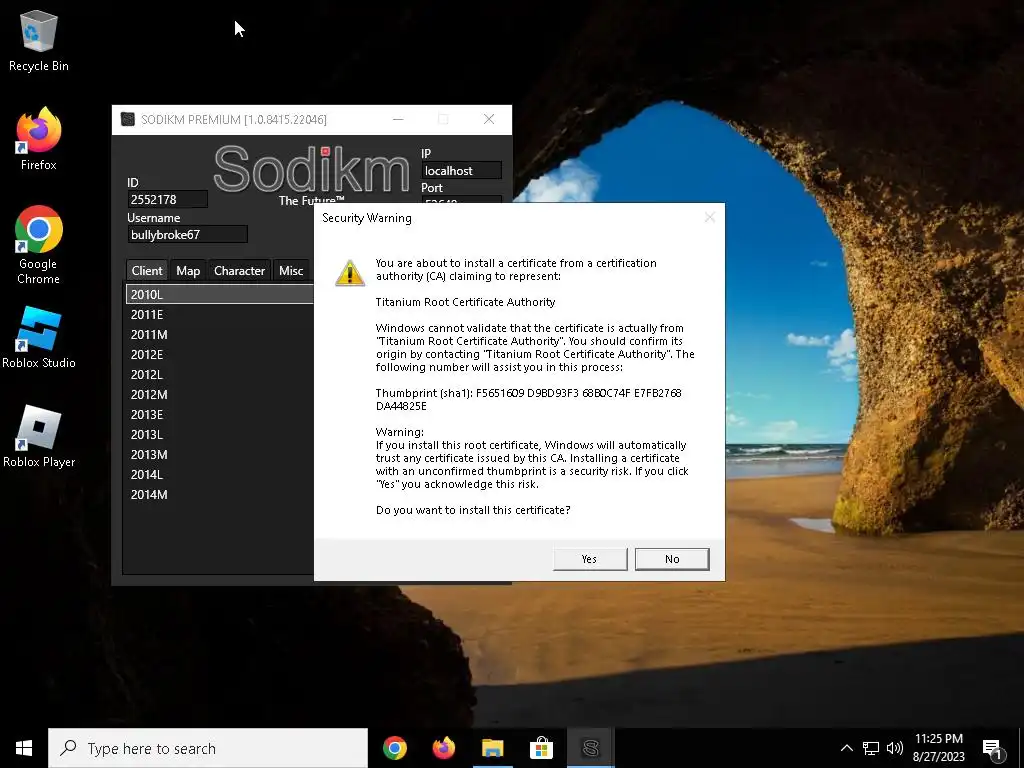Viewport: 1024px width, 768px height.
Task: Click the Thumbprint (sha1) text line
Action: tap(528, 399)
